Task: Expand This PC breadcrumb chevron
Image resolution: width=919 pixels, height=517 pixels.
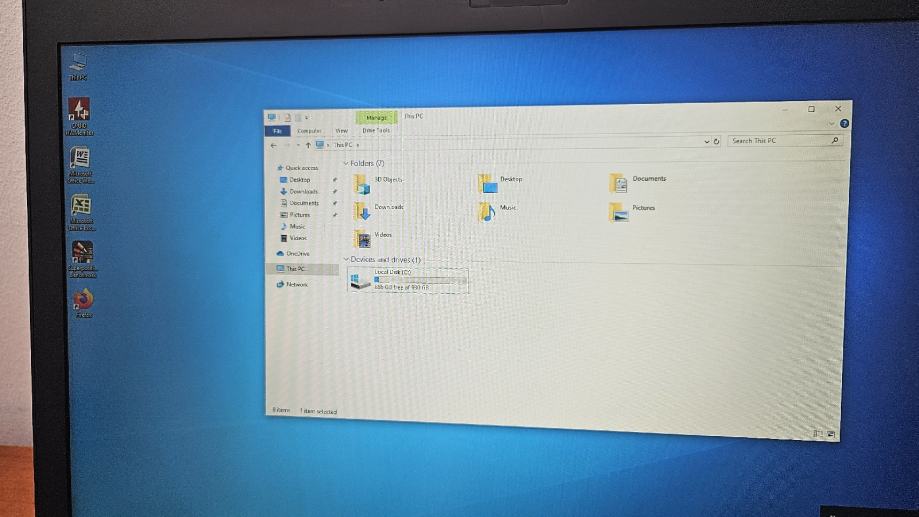Action: coord(358,145)
